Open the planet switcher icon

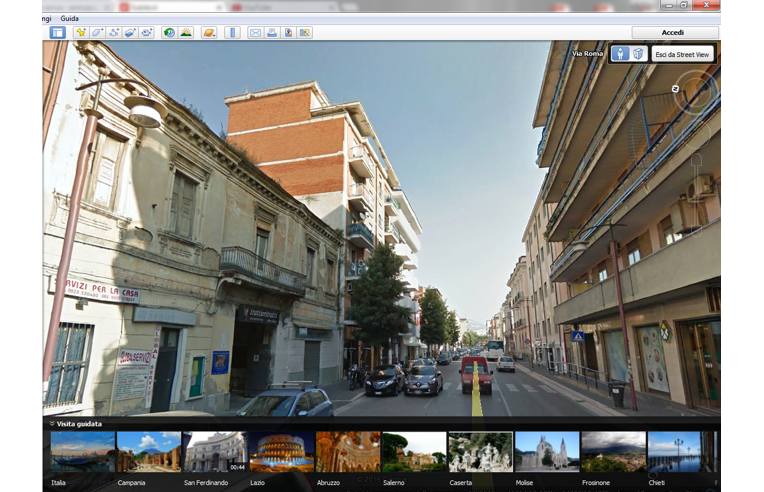[x=209, y=33]
